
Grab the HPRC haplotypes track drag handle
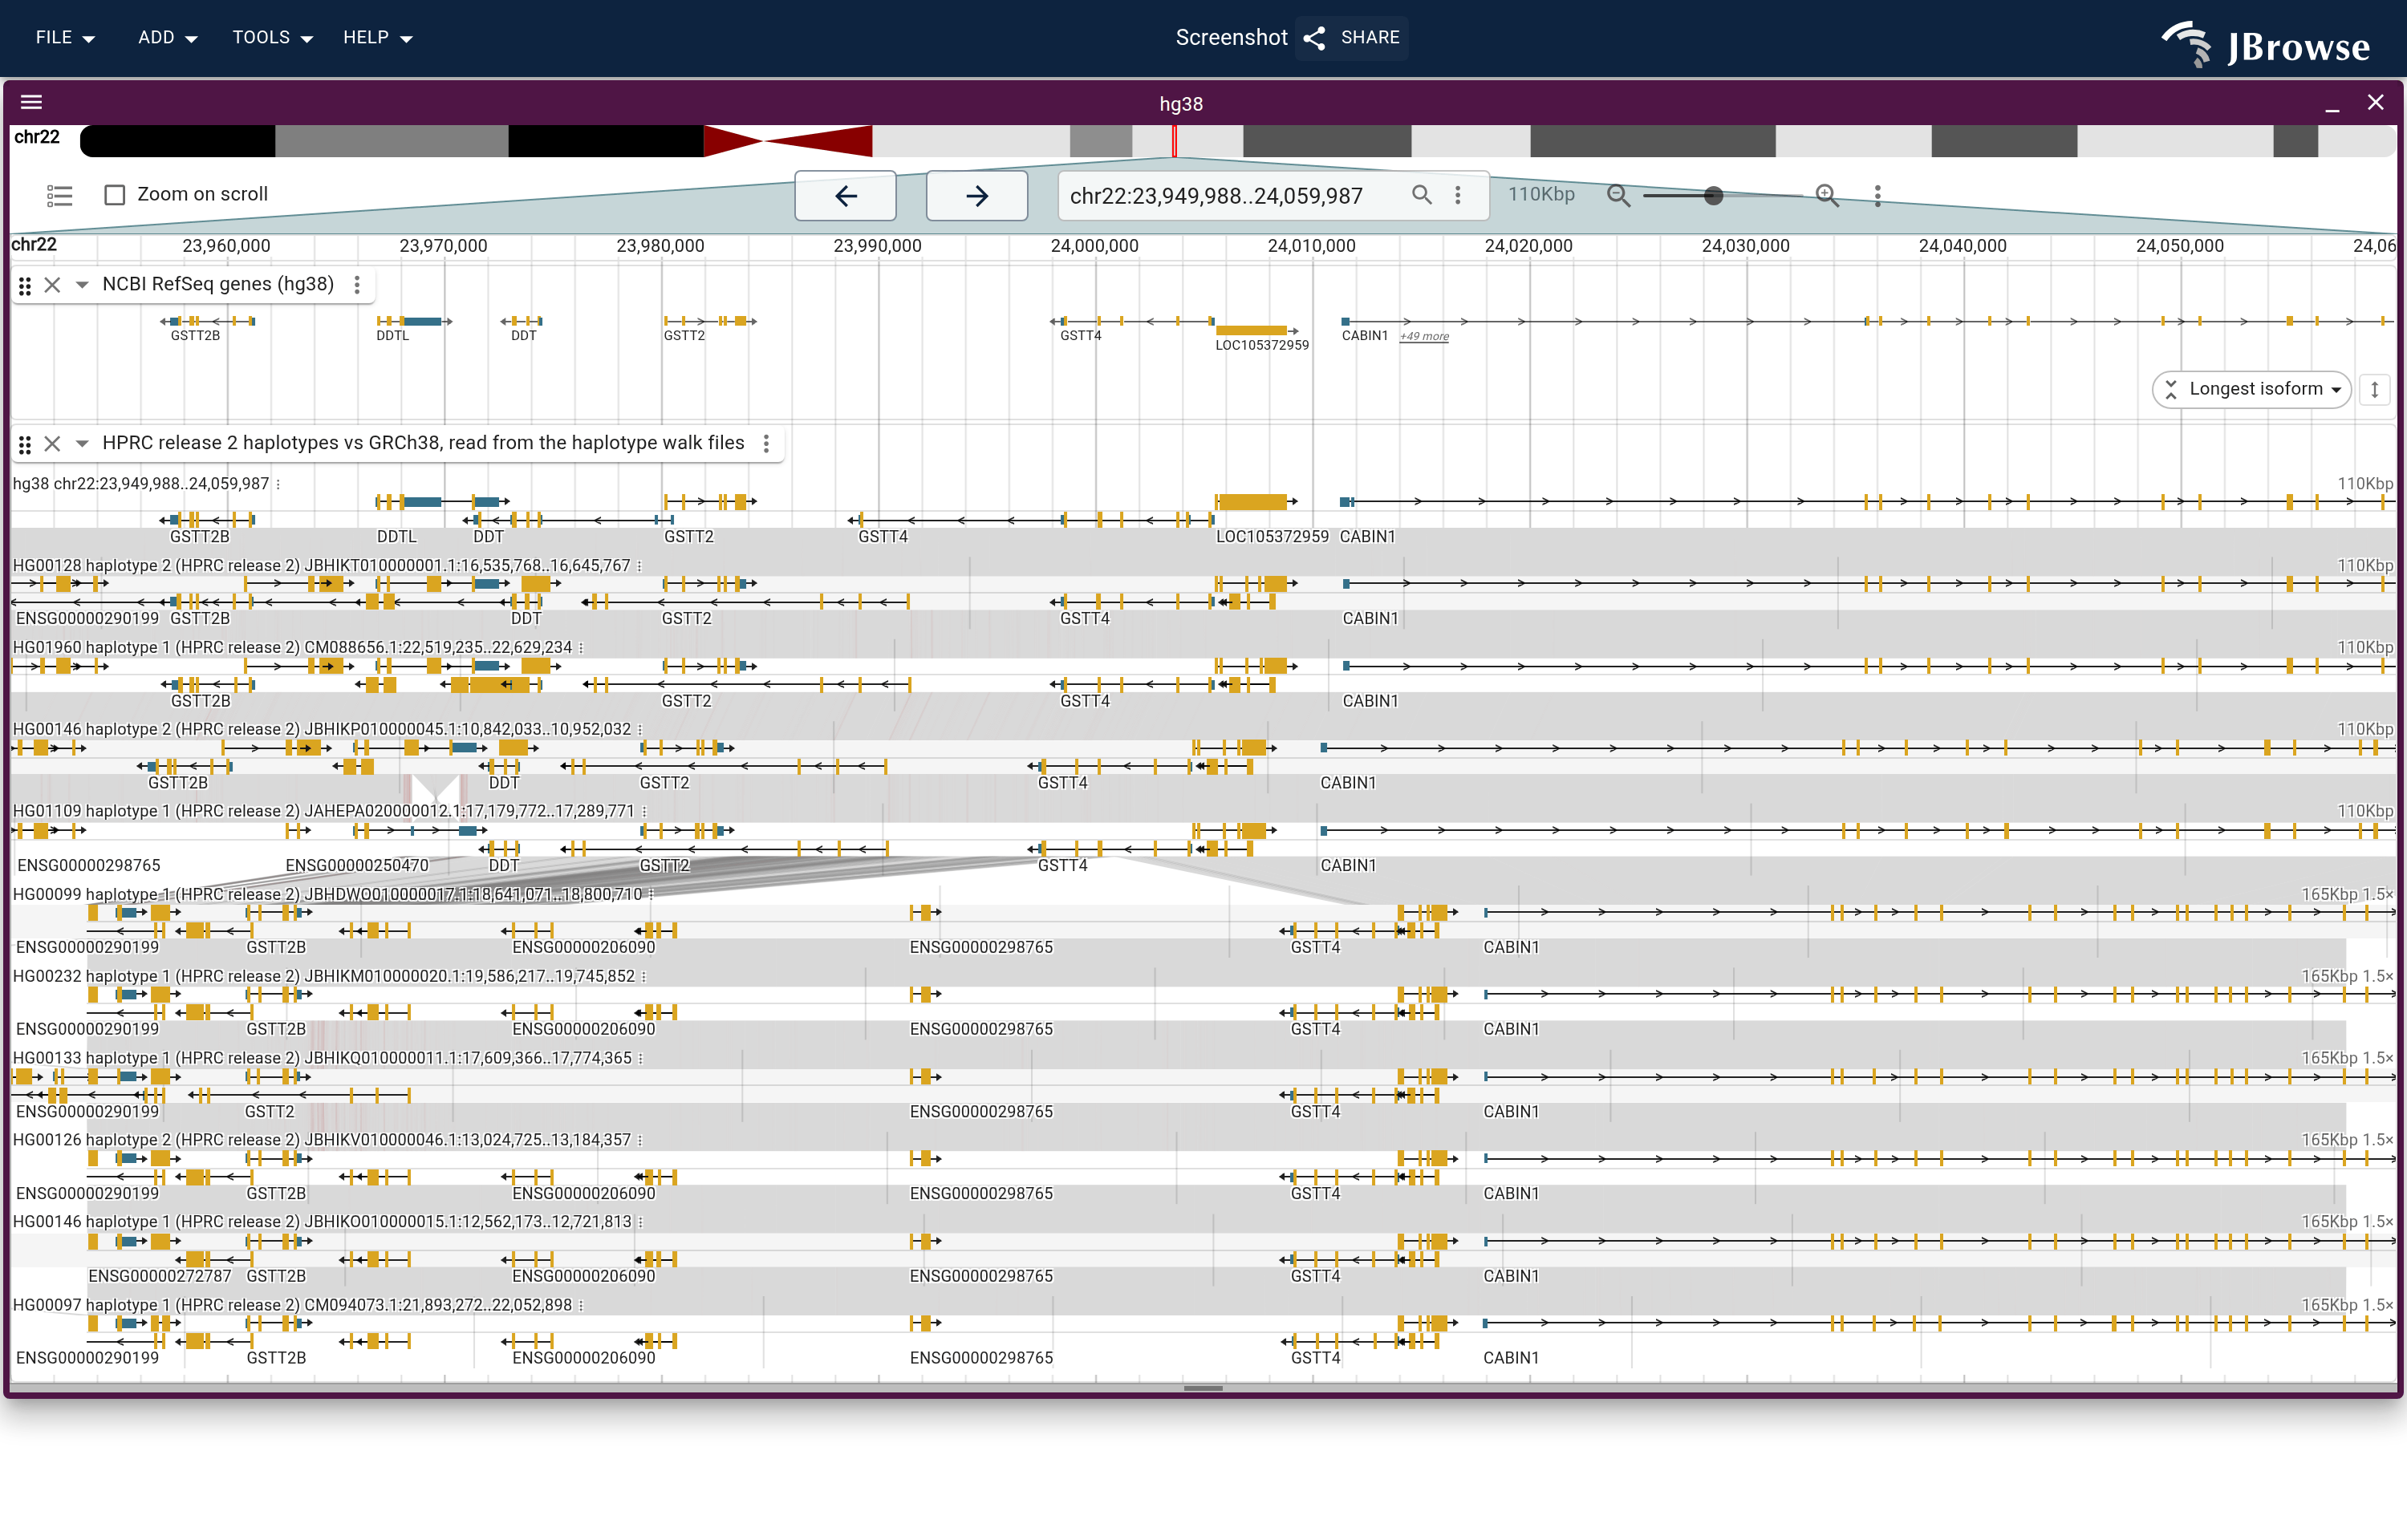pyautogui.click(x=25, y=444)
